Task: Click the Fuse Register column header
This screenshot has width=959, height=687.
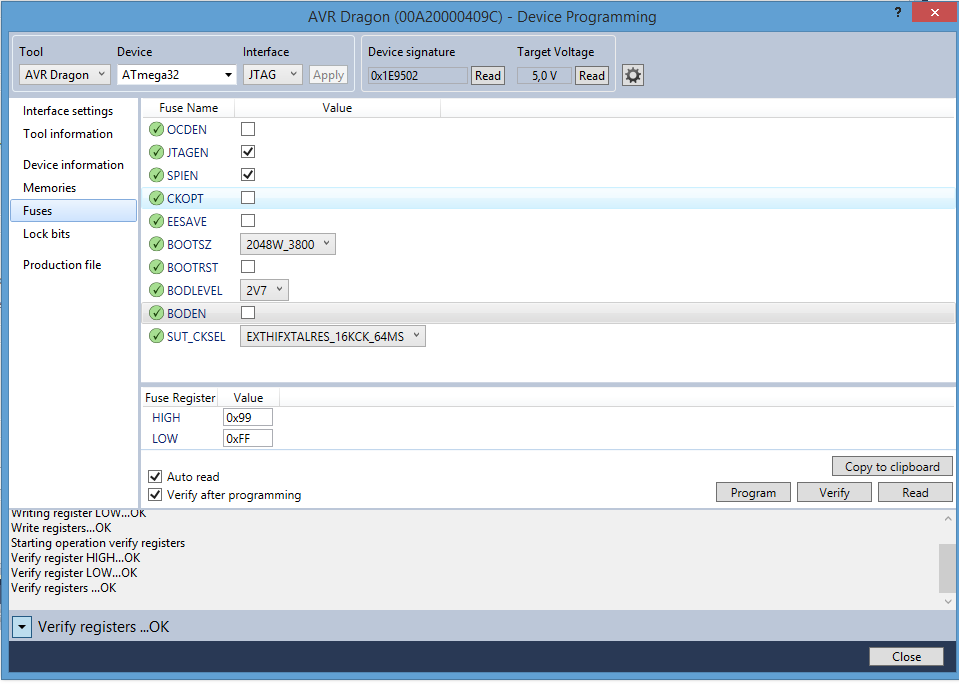Action: 180,398
